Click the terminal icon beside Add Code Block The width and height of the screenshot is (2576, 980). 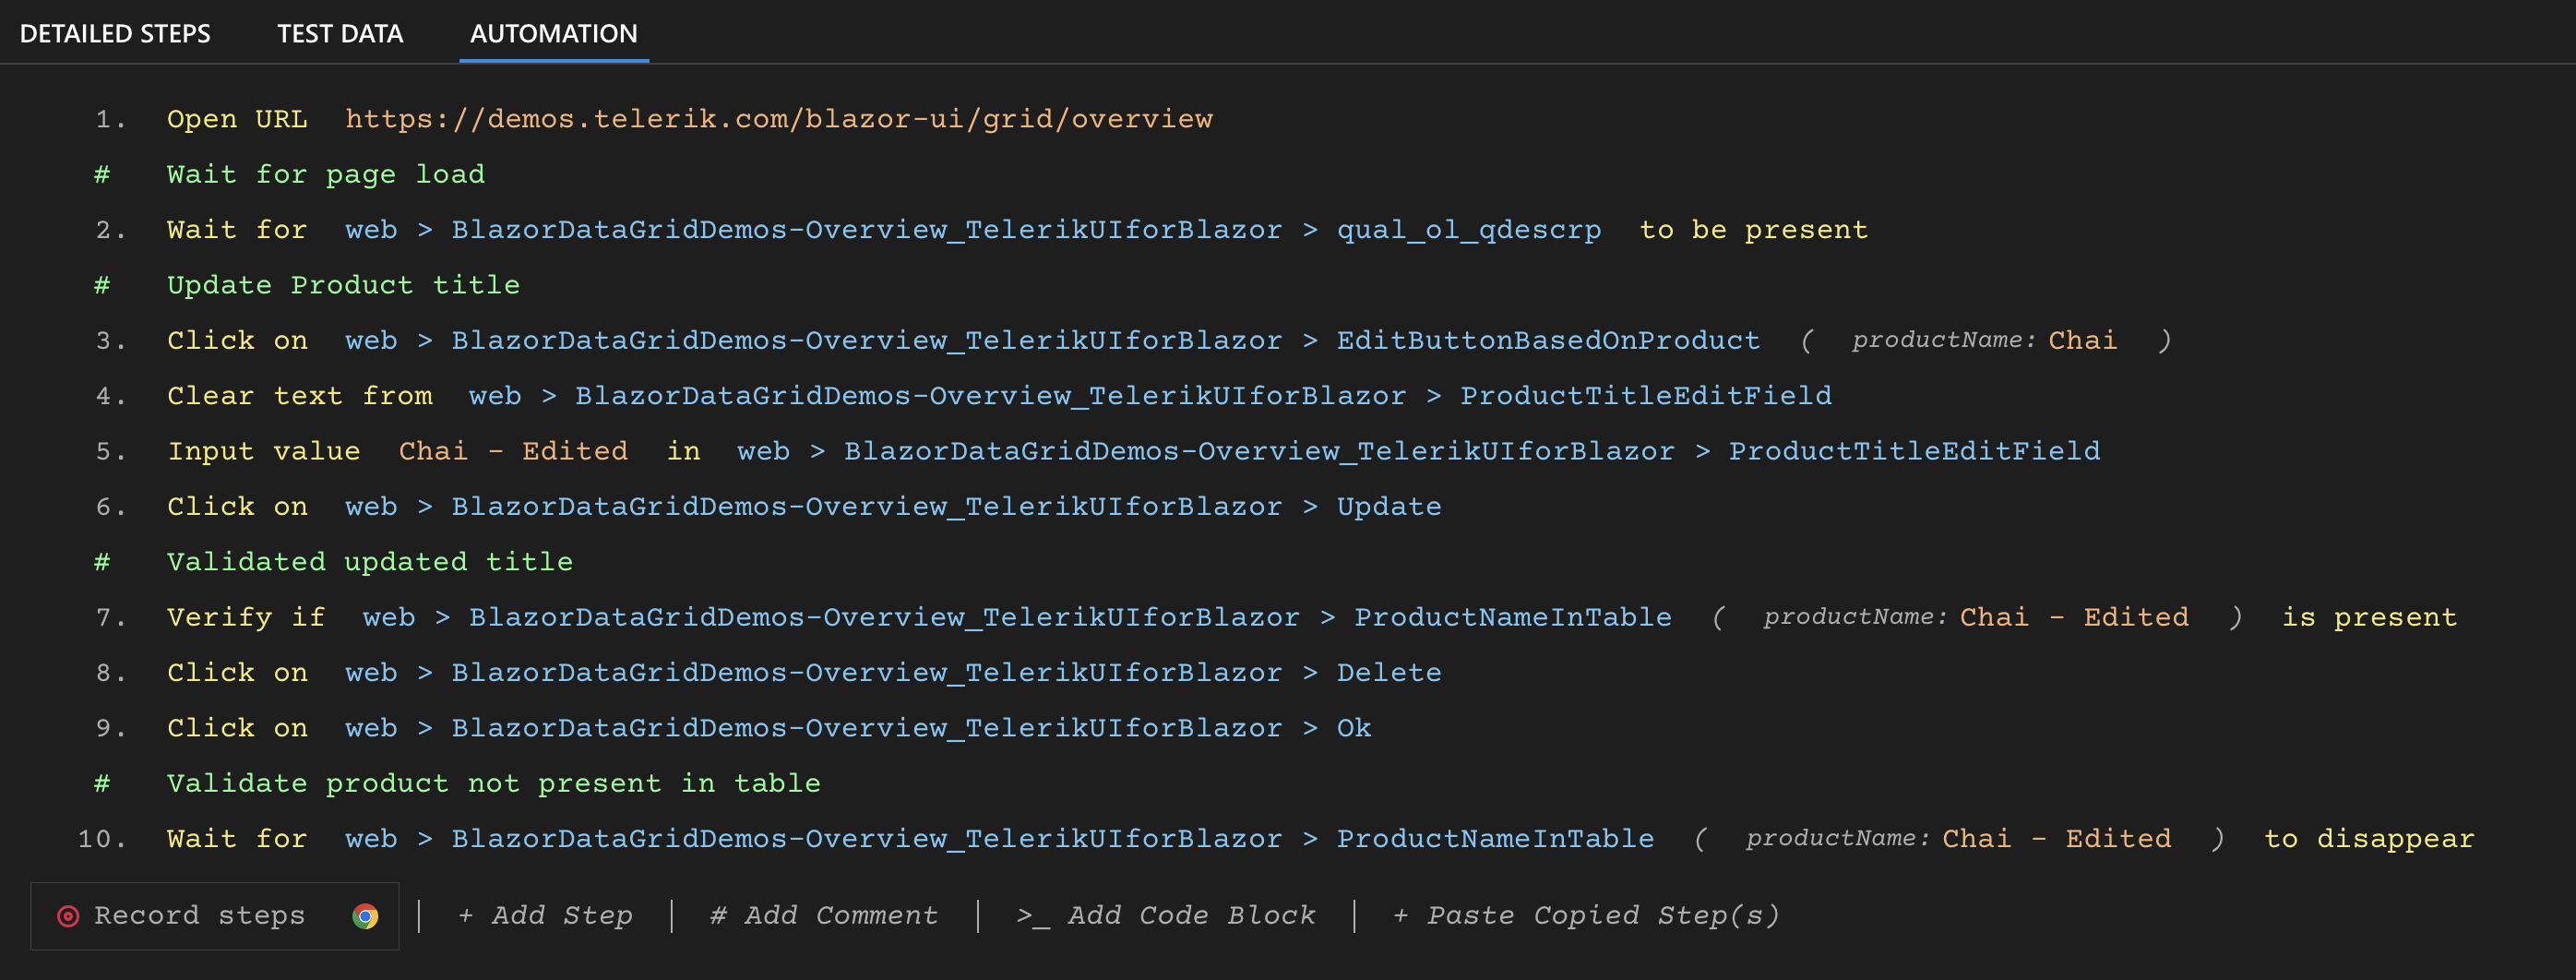1032,915
